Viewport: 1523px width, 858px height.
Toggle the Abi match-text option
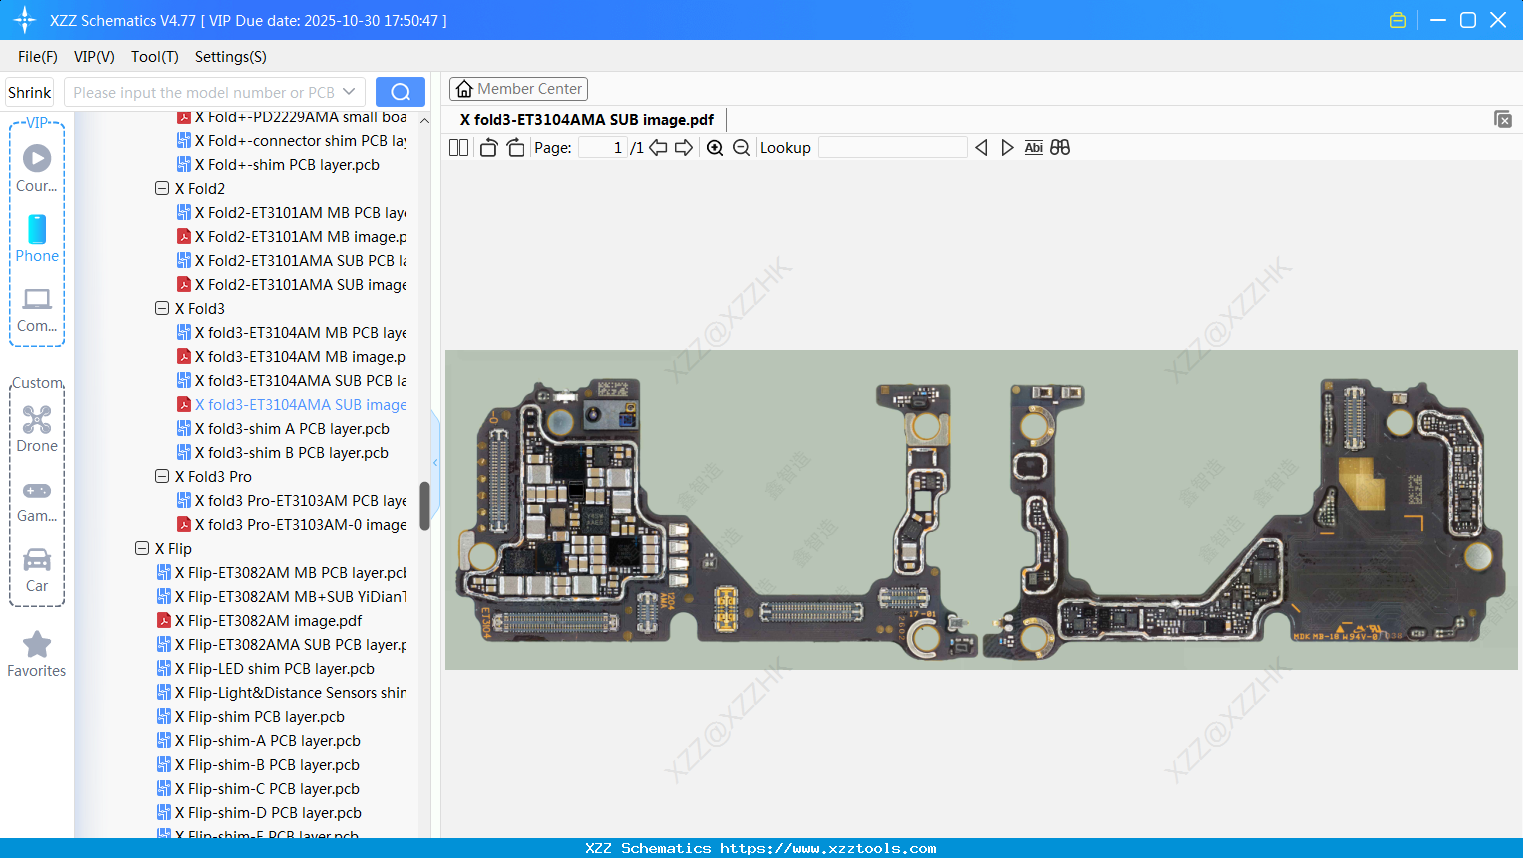coord(1033,148)
